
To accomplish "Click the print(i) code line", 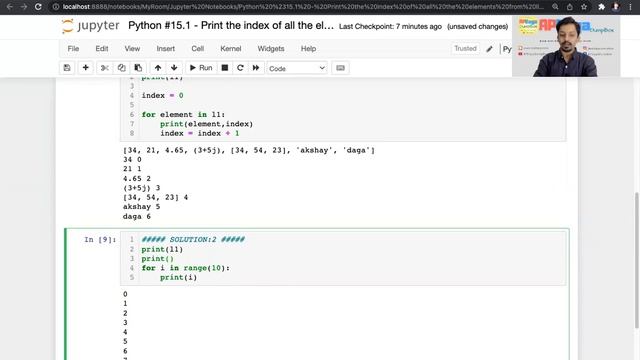I will (178, 278).
